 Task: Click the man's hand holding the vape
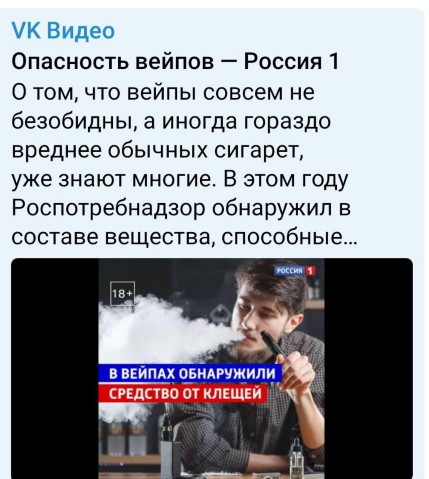click(297, 373)
